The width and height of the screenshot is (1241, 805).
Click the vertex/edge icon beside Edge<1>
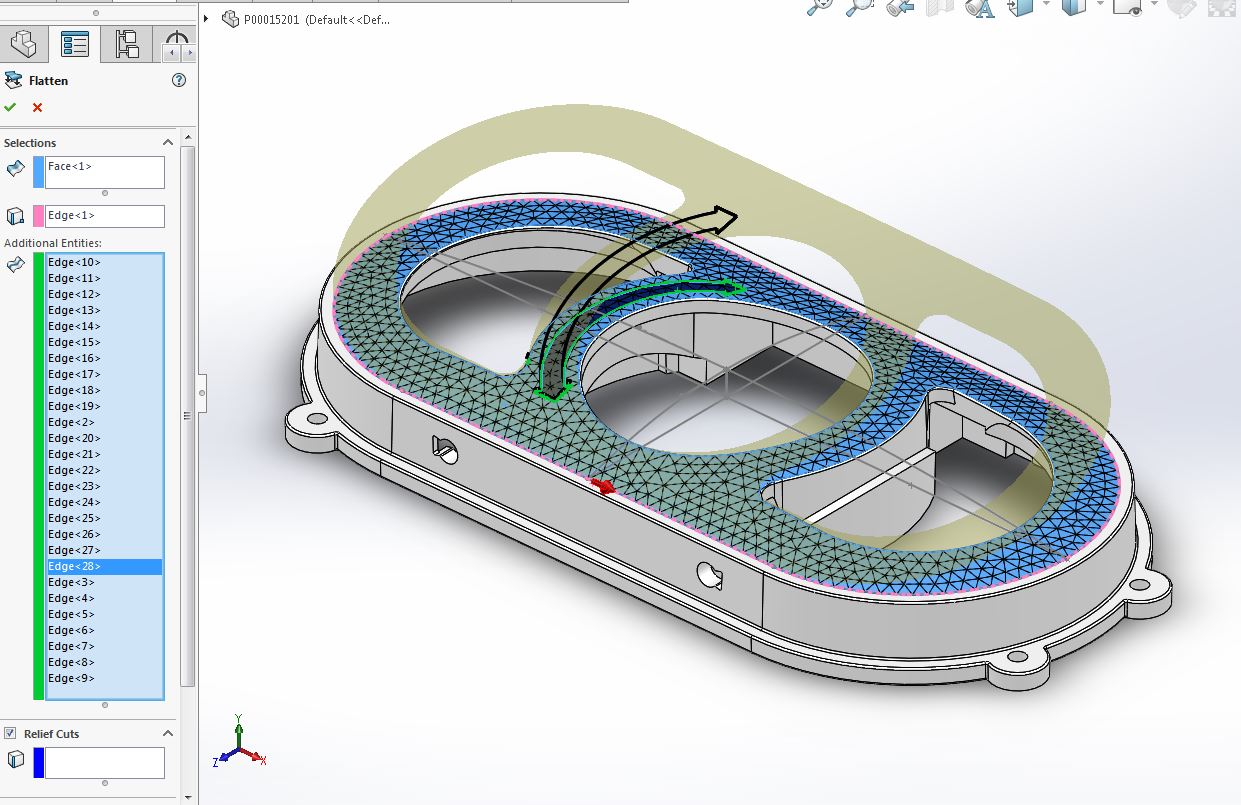[x=15, y=216]
